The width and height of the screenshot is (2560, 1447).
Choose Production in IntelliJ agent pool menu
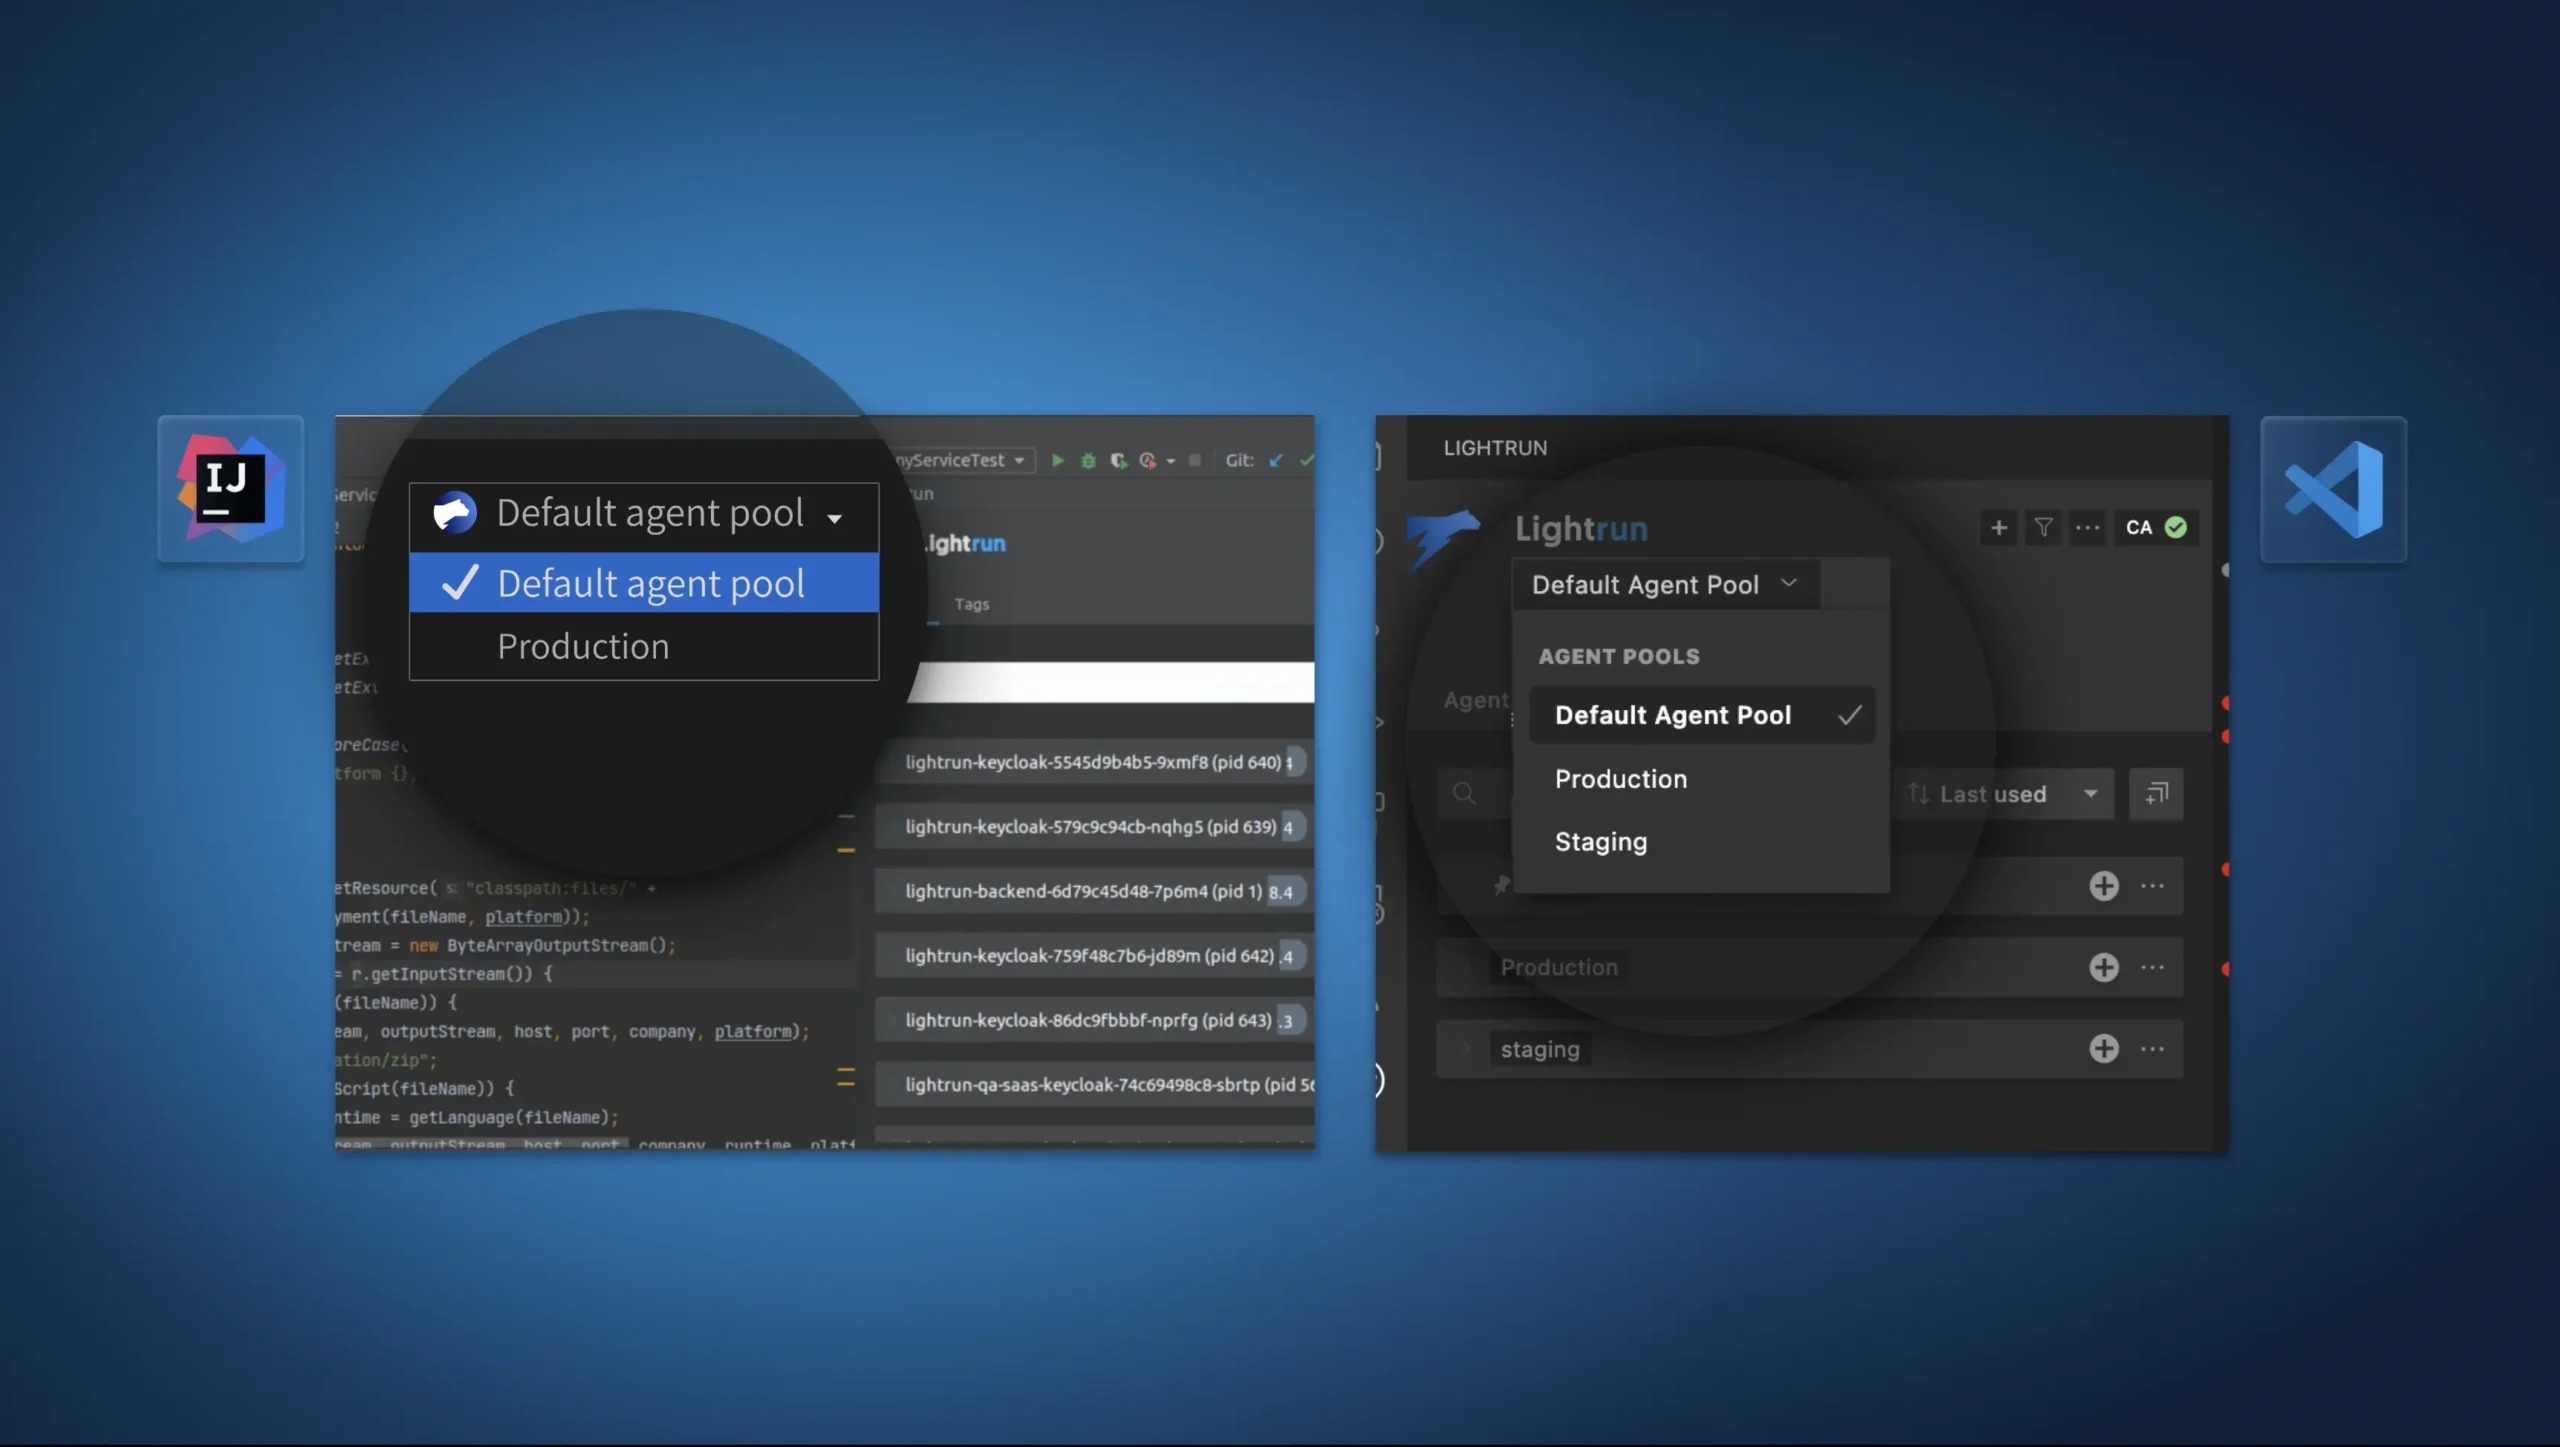coord(644,646)
